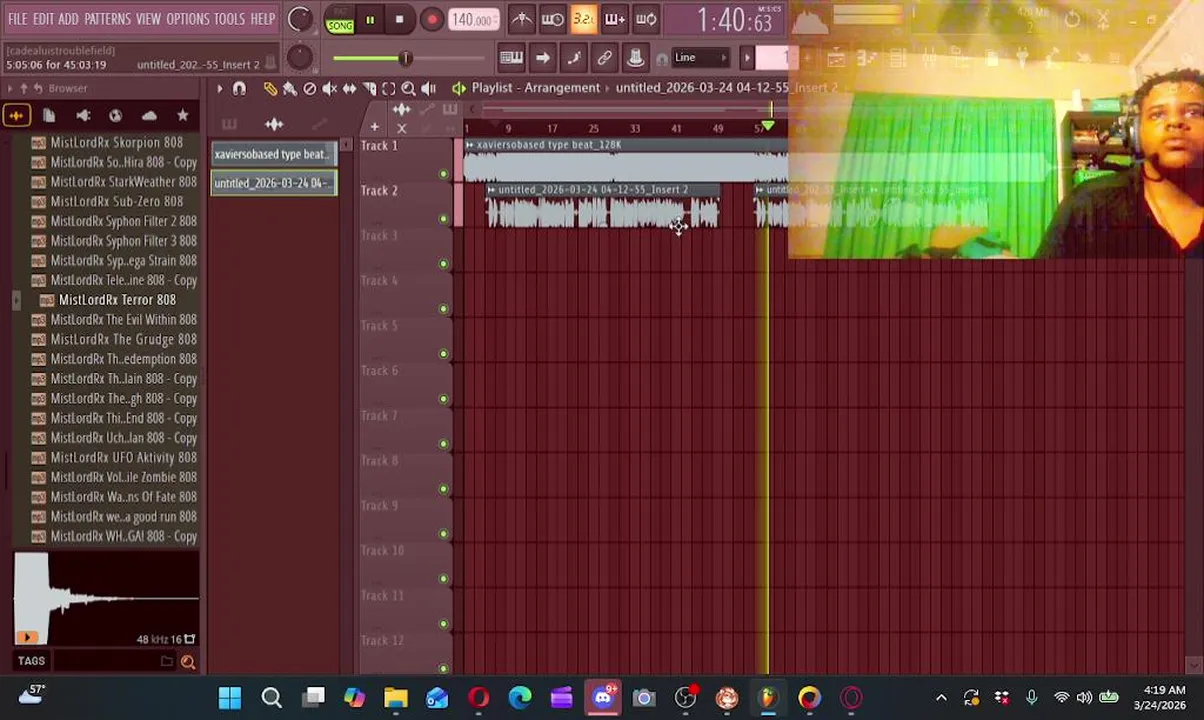Screen dimensions: 1204x720
Task: Mute Track 5 with its green dot
Action: click(x=443, y=354)
